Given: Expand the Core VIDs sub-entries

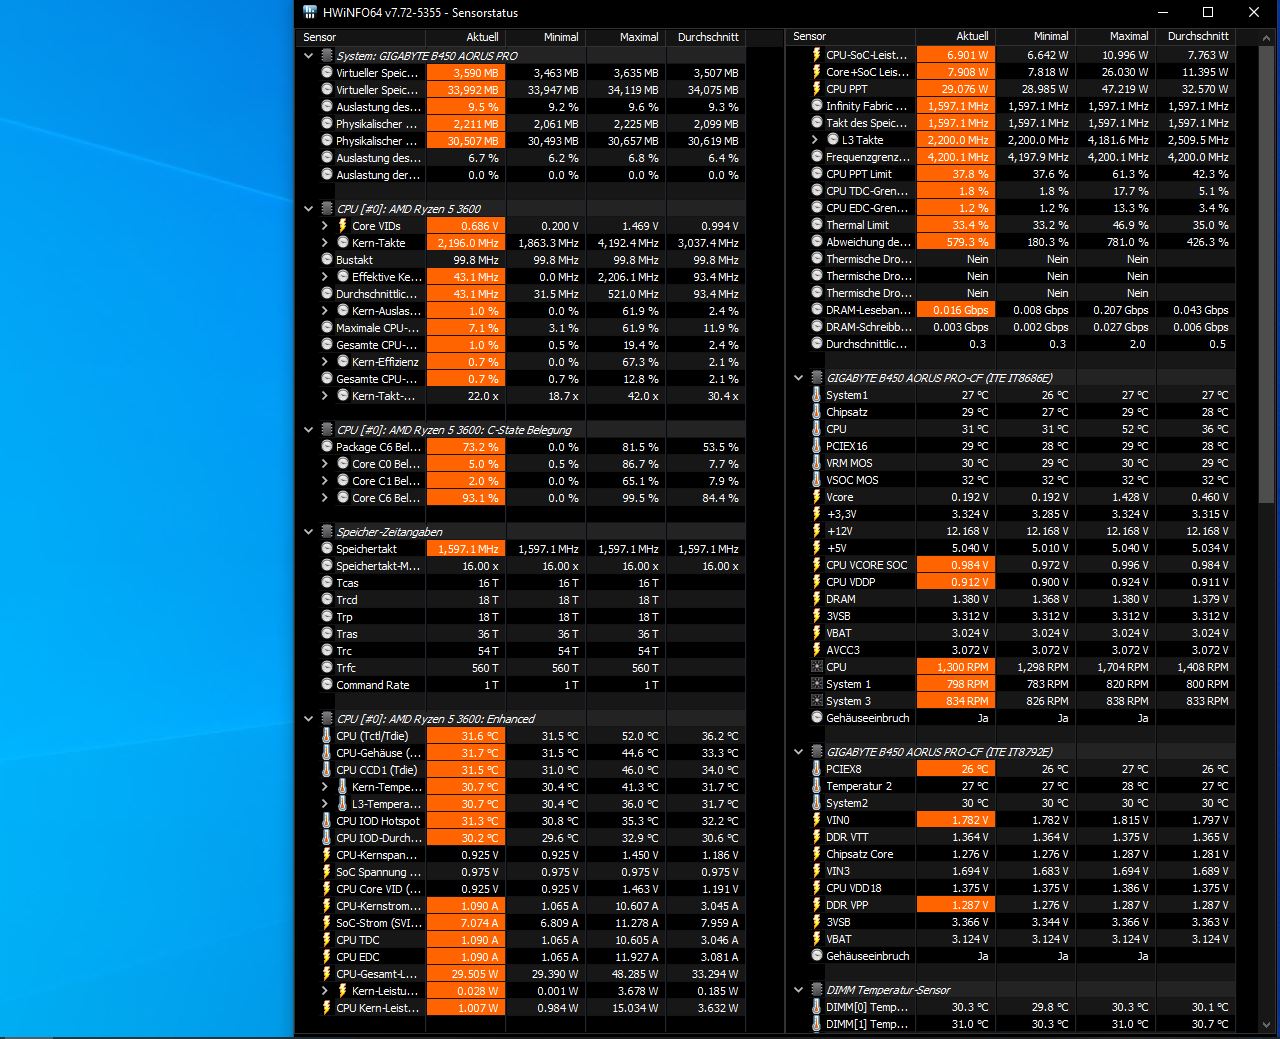Looking at the screenshot, I should point(325,226).
